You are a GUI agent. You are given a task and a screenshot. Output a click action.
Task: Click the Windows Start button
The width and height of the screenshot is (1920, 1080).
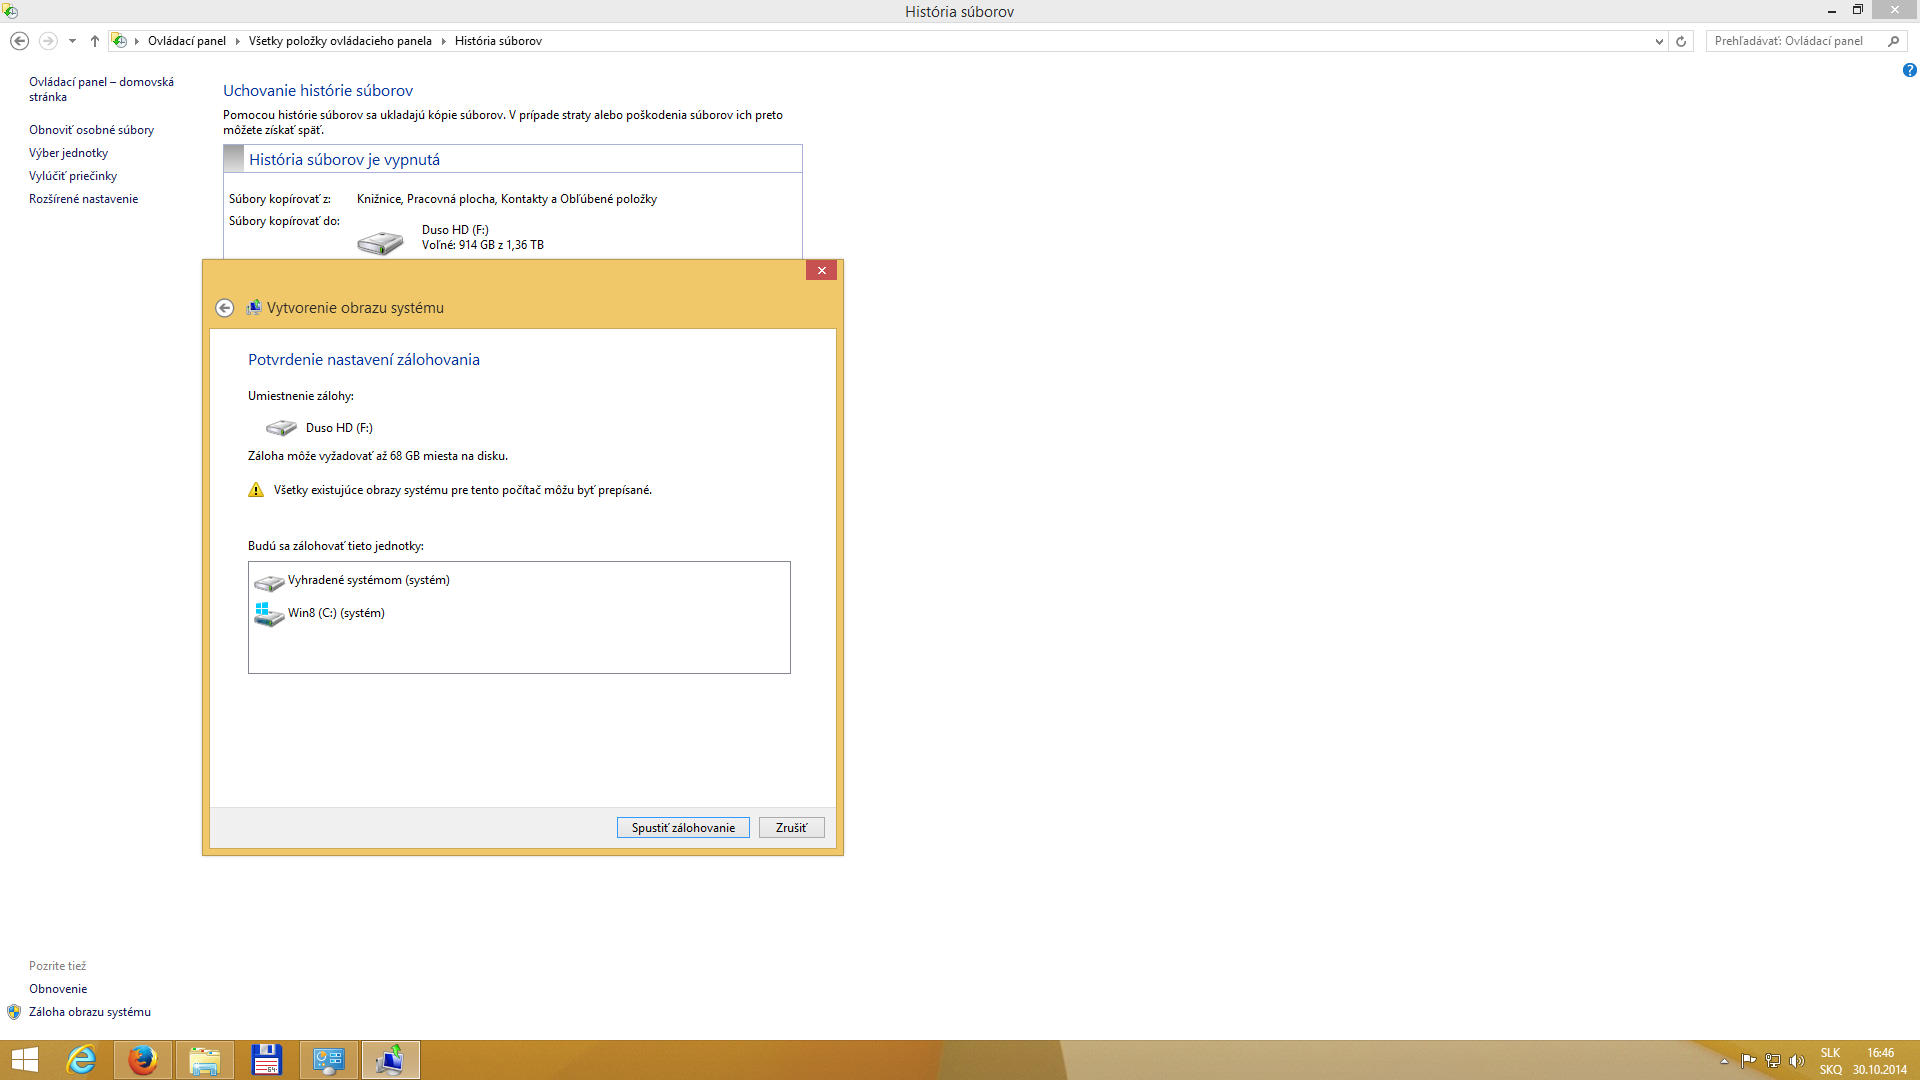click(x=24, y=1060)
